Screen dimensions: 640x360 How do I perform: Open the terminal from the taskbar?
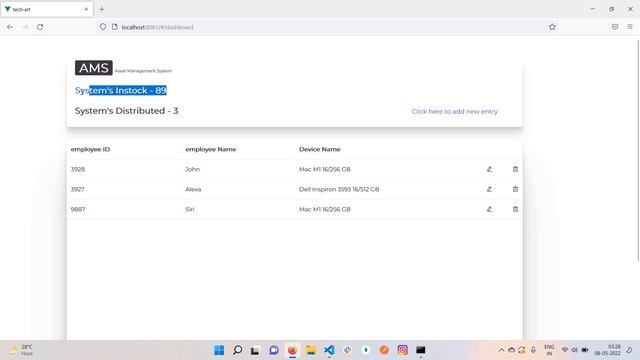[x=421, y=350]
